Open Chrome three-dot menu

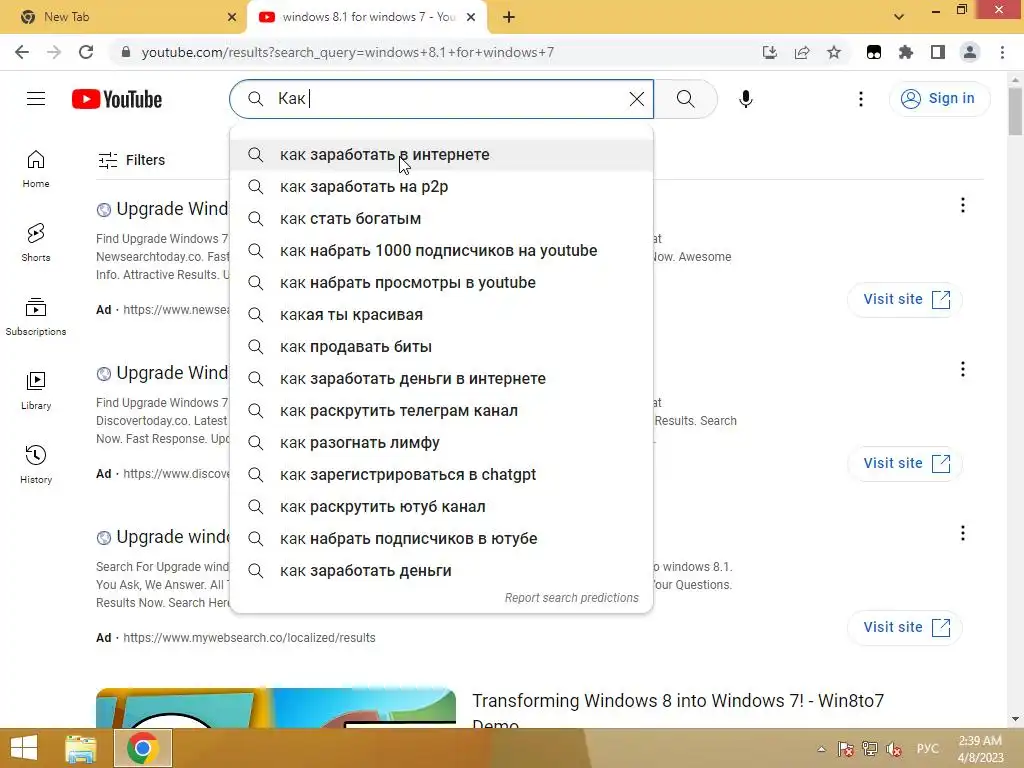[1002, 52]
